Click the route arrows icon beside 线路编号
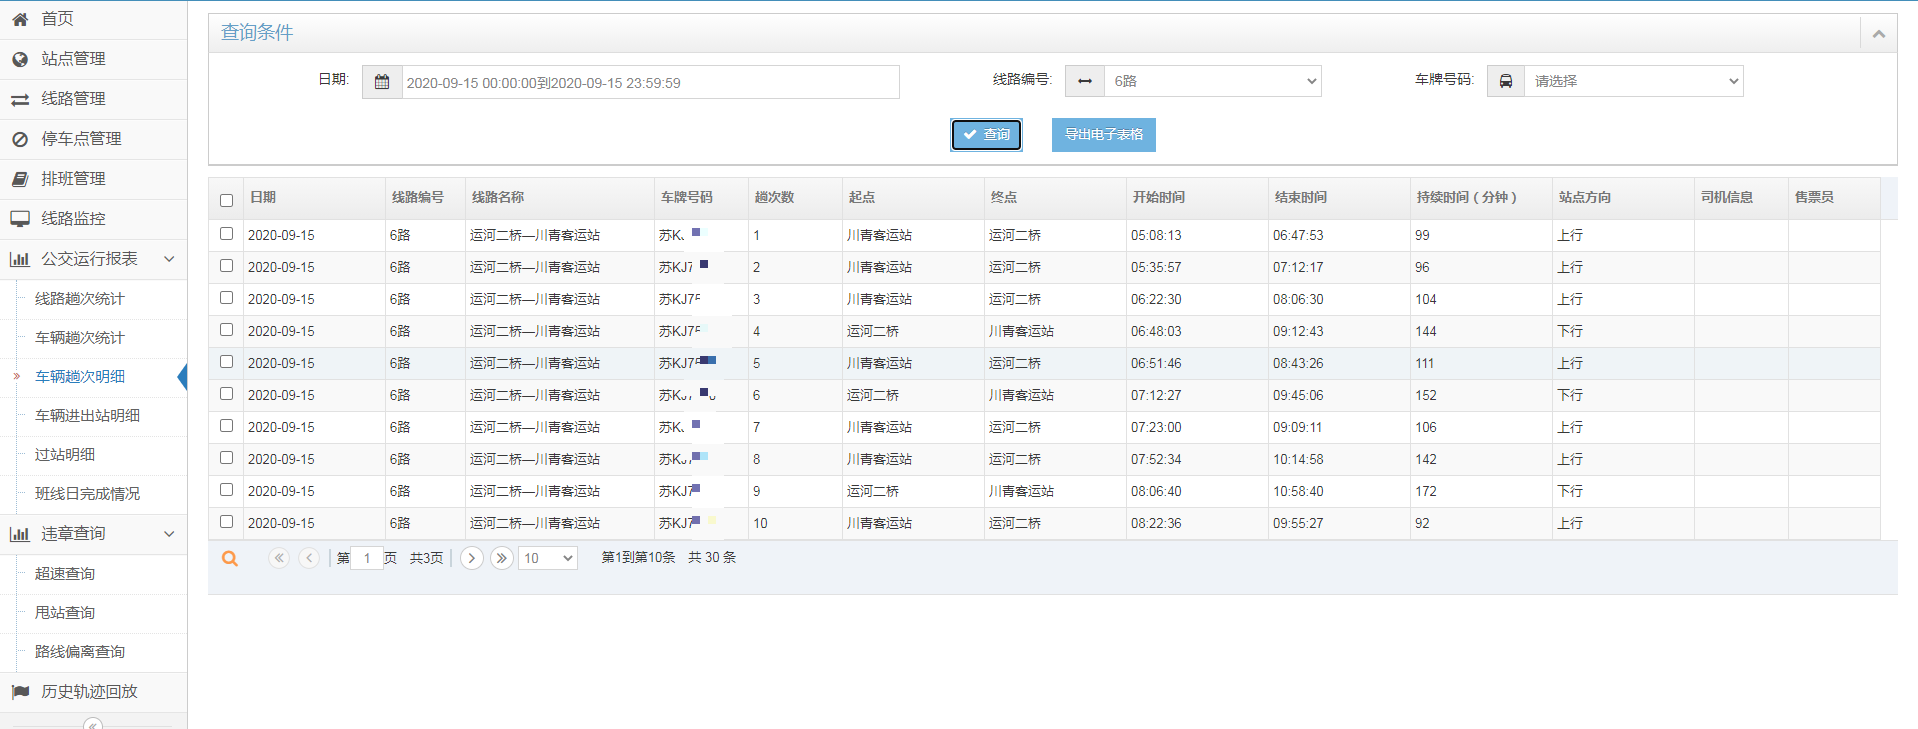Screen dimensions: 1918x729 click(1085, 81)
